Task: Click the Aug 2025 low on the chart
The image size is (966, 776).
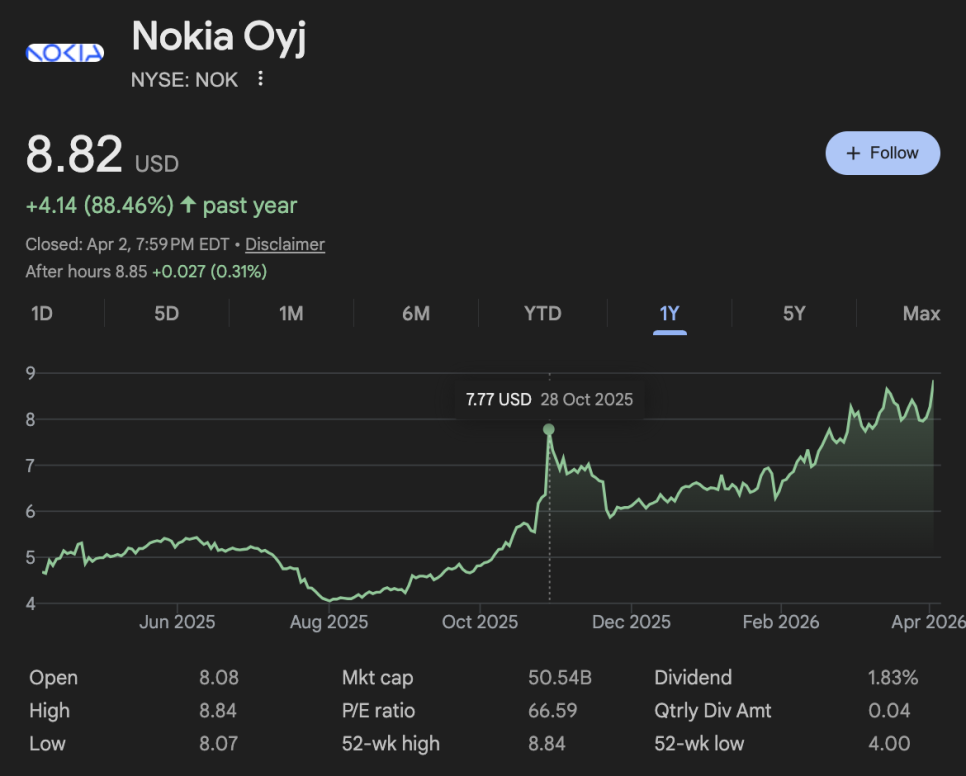Action: pyautogui.click(x=330, y=600)
